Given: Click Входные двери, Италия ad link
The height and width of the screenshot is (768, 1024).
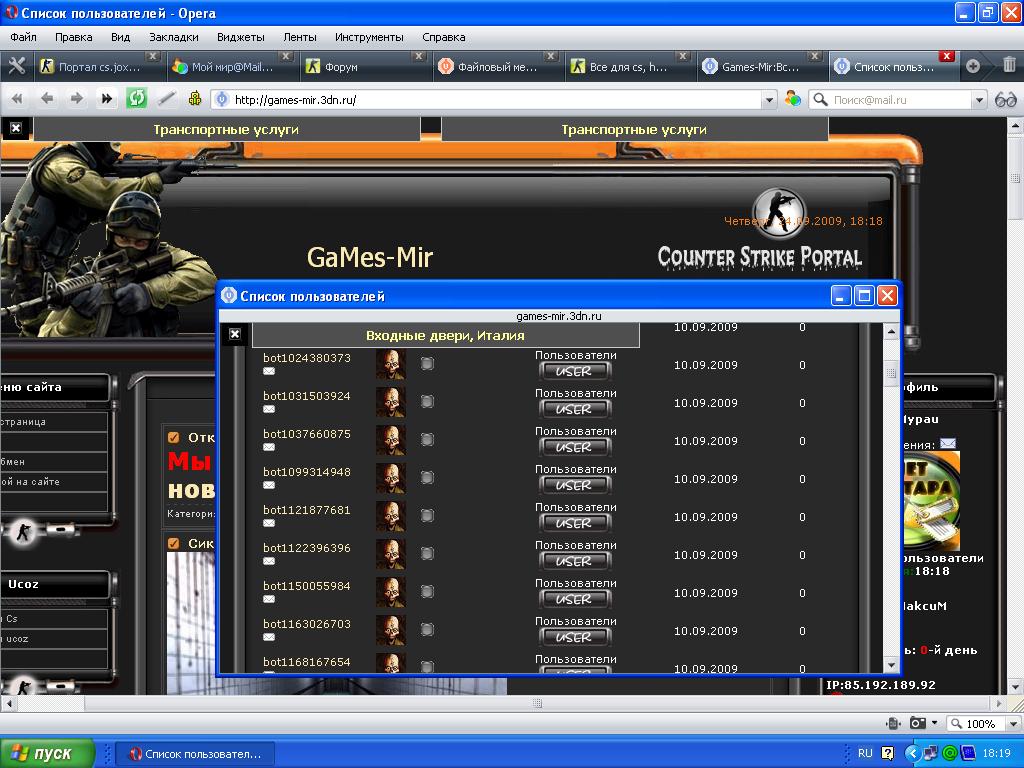Looking at the screenshot, I should (445, 336).
